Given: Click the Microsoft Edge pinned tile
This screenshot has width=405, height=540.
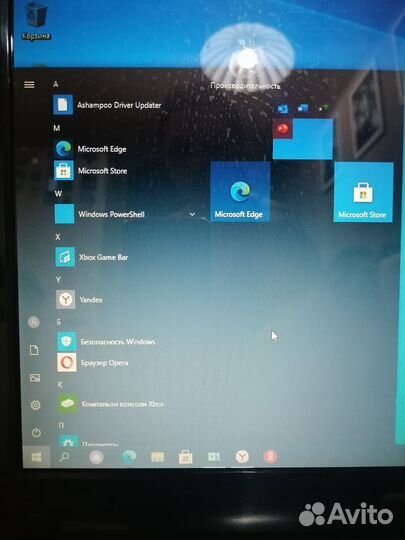Looking at the screenshot, I should [240, 191].
